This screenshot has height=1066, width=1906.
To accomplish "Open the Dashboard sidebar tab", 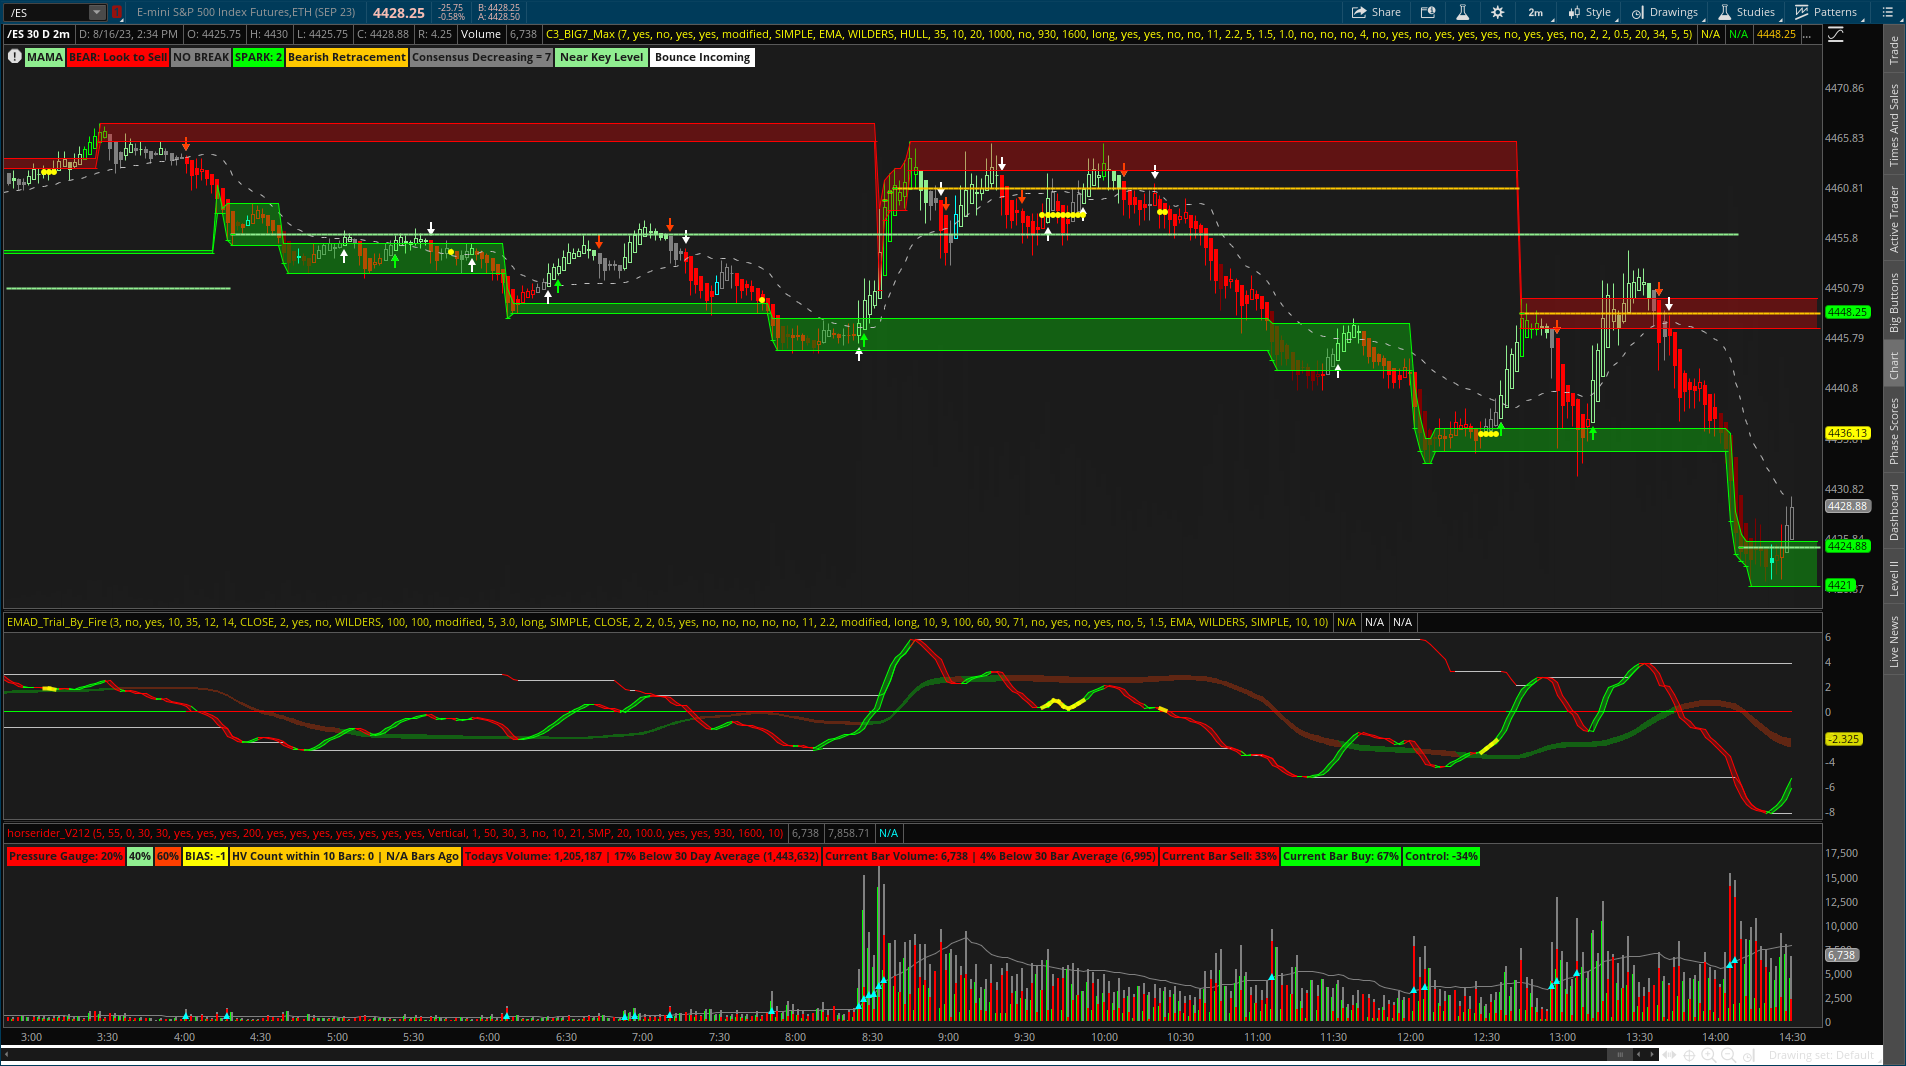I will [x=1894, y=513].
